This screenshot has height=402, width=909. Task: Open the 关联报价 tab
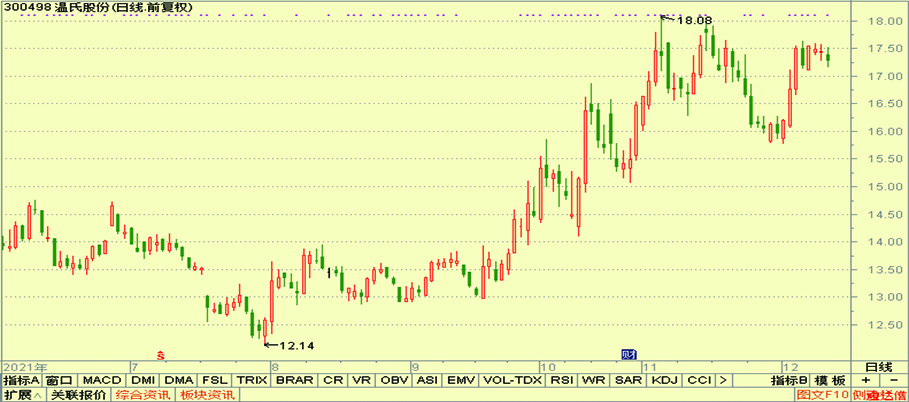[78, 395]
